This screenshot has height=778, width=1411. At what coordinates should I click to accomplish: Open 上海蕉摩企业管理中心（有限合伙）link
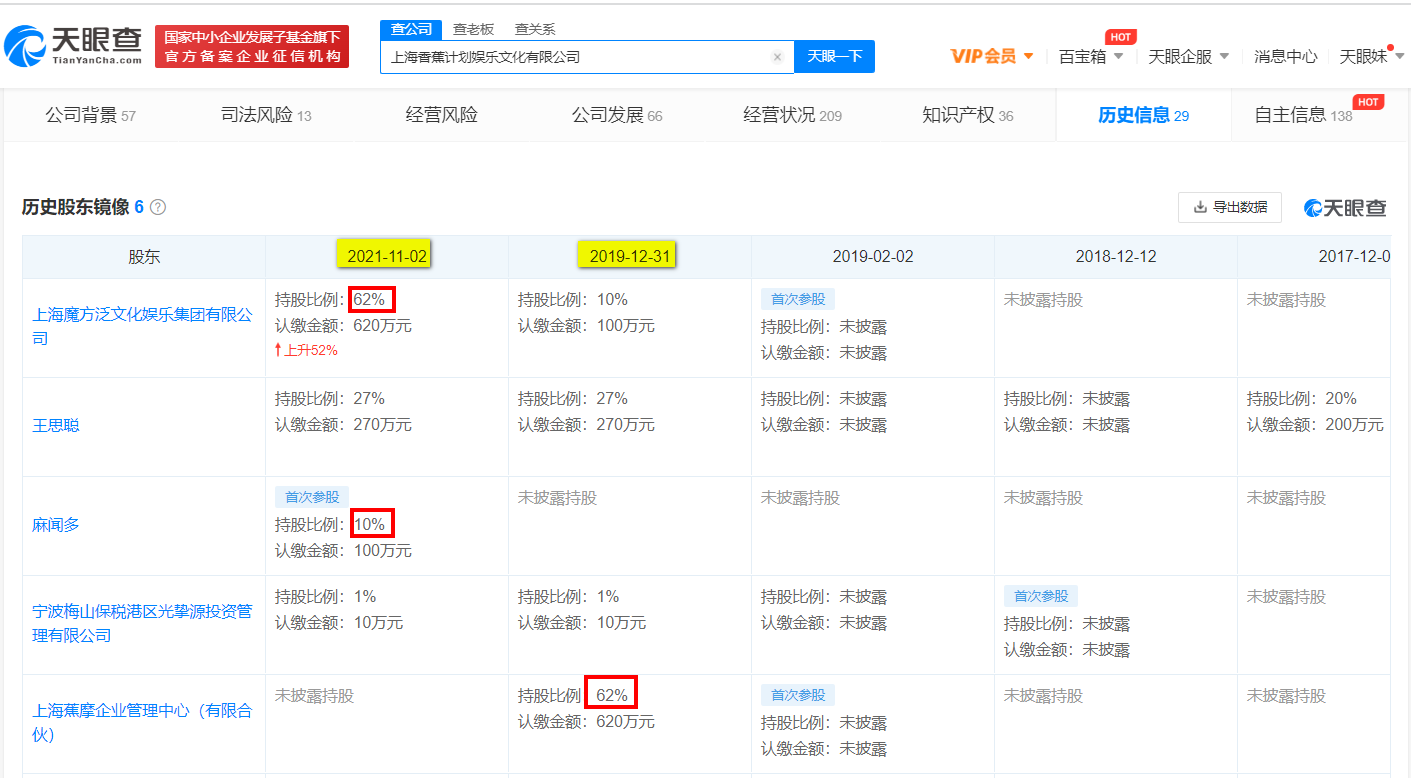[143, 722]
